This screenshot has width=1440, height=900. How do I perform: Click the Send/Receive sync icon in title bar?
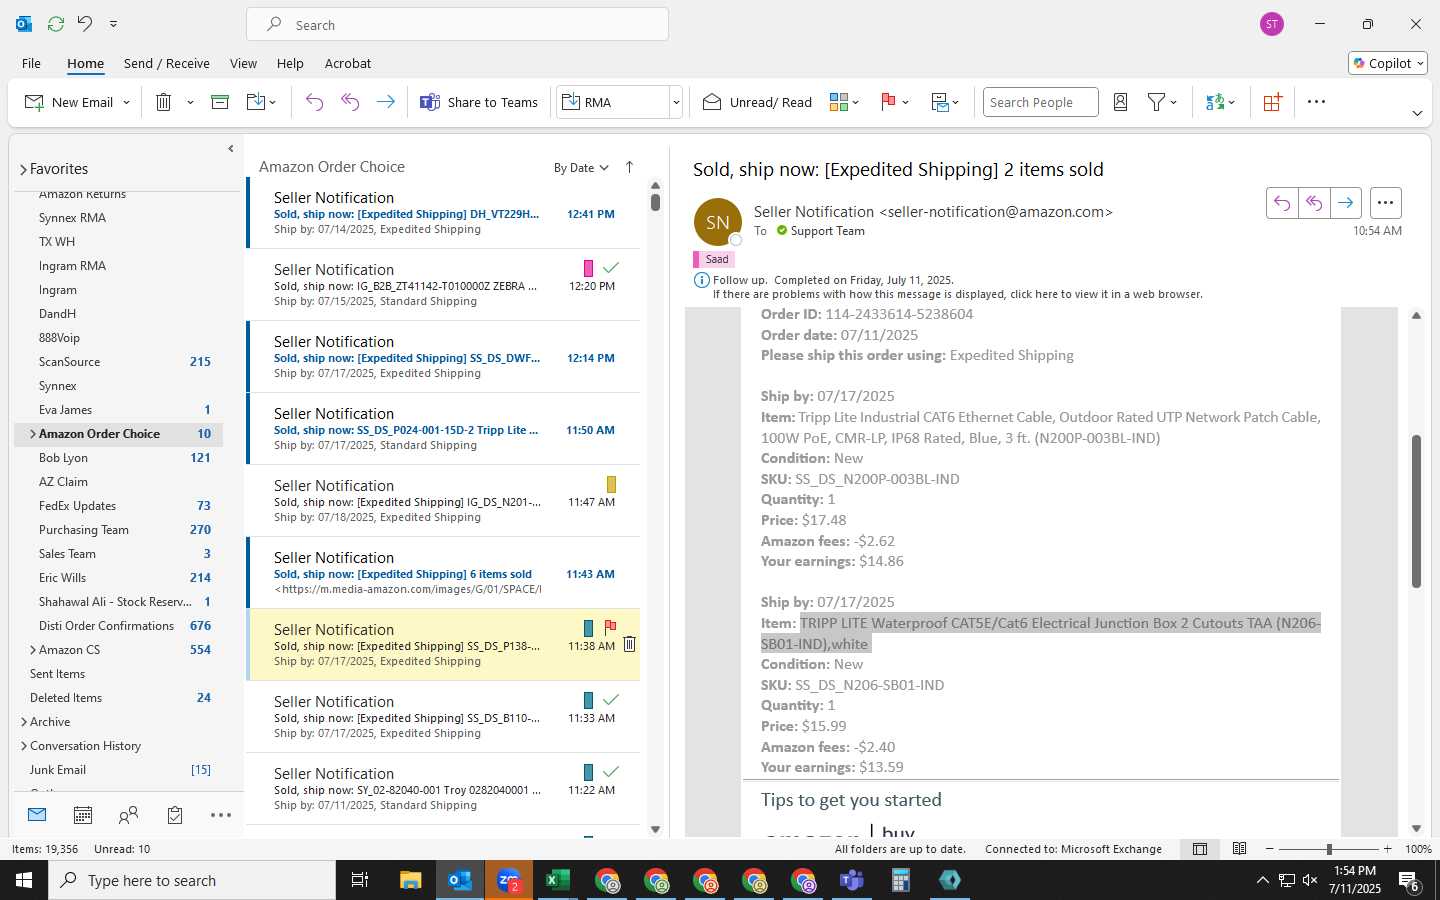pos(56,24)
